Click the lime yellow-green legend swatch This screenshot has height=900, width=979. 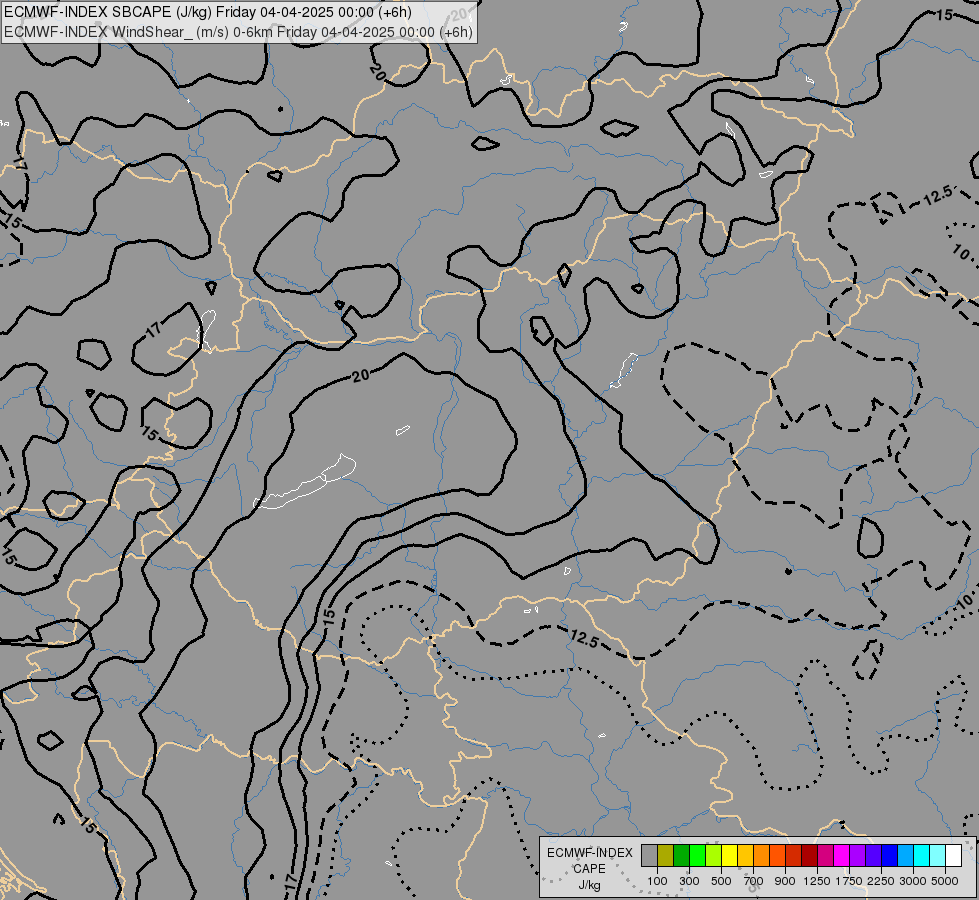tap(713, 855)
